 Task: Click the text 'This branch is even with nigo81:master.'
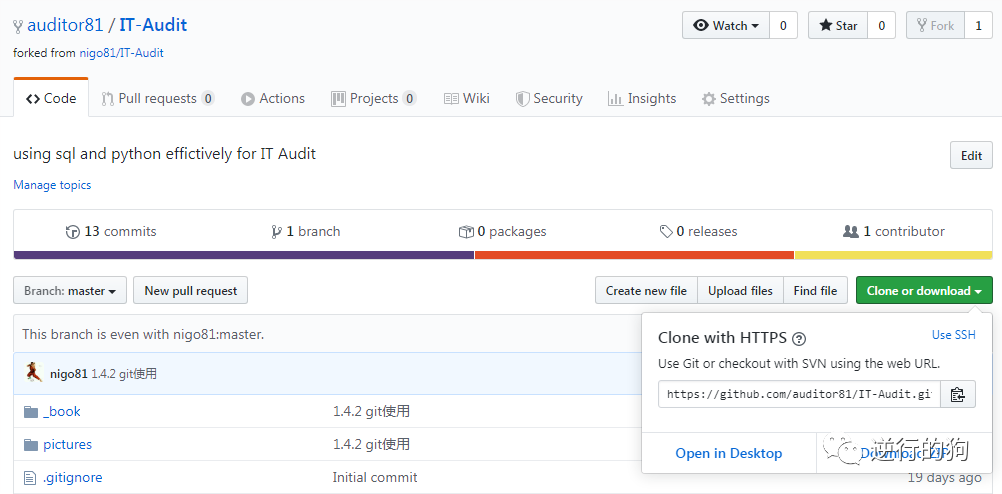143,334
